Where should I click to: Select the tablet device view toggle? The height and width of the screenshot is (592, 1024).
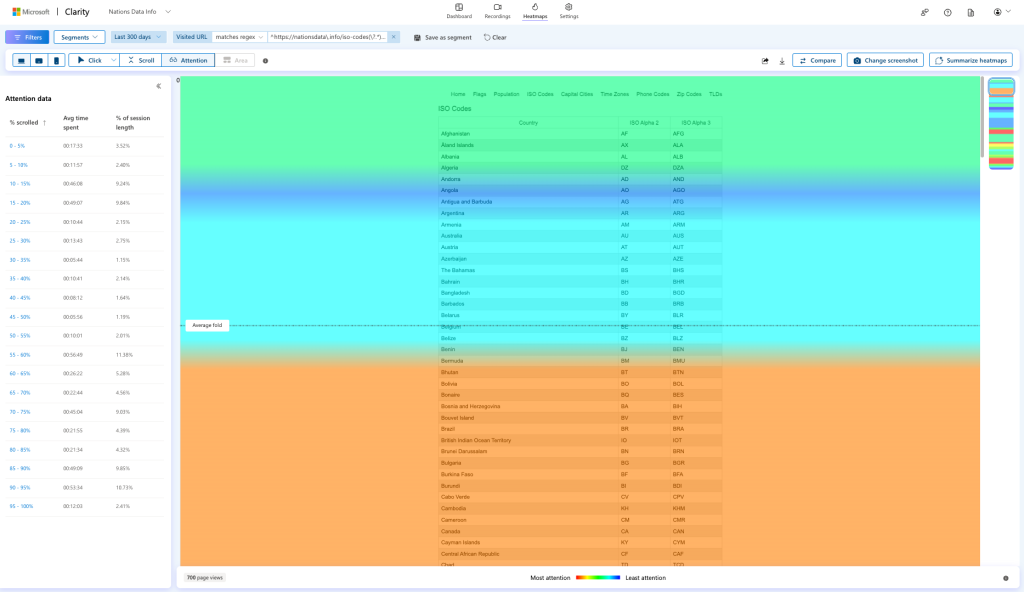[39, 60]
